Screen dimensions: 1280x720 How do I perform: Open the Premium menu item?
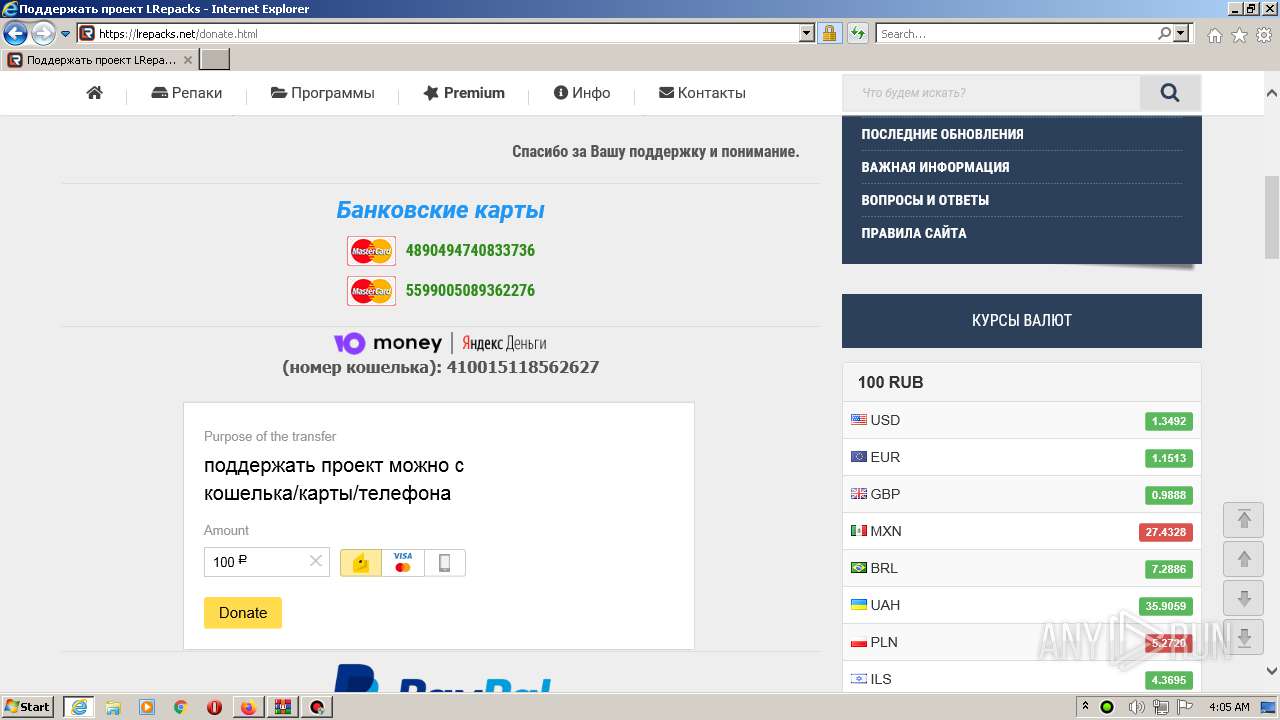pos(464,93)
